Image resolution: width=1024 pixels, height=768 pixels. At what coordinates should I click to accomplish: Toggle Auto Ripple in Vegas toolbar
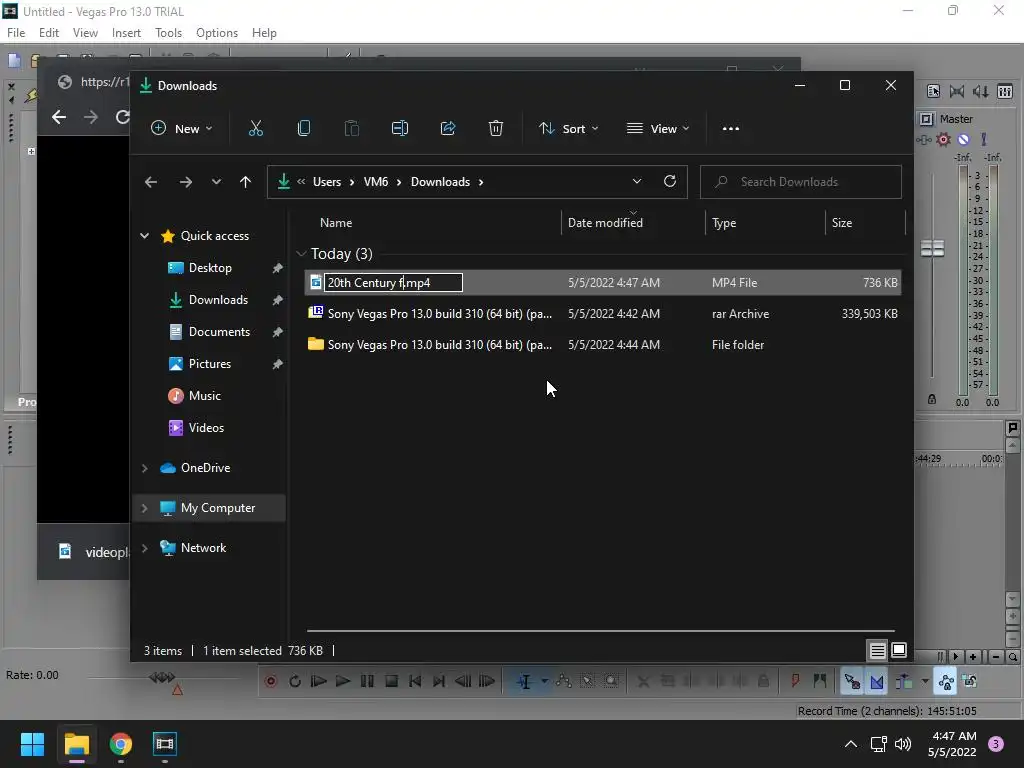click(x=904, y=682)
